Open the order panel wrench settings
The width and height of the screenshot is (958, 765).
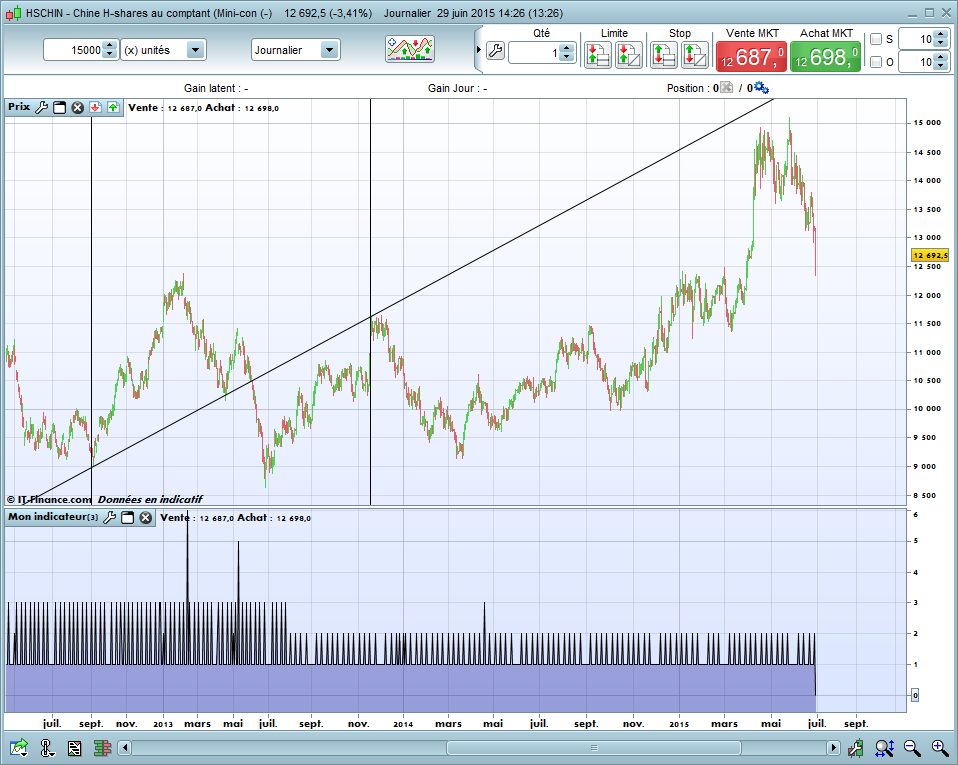coord(495,51)
